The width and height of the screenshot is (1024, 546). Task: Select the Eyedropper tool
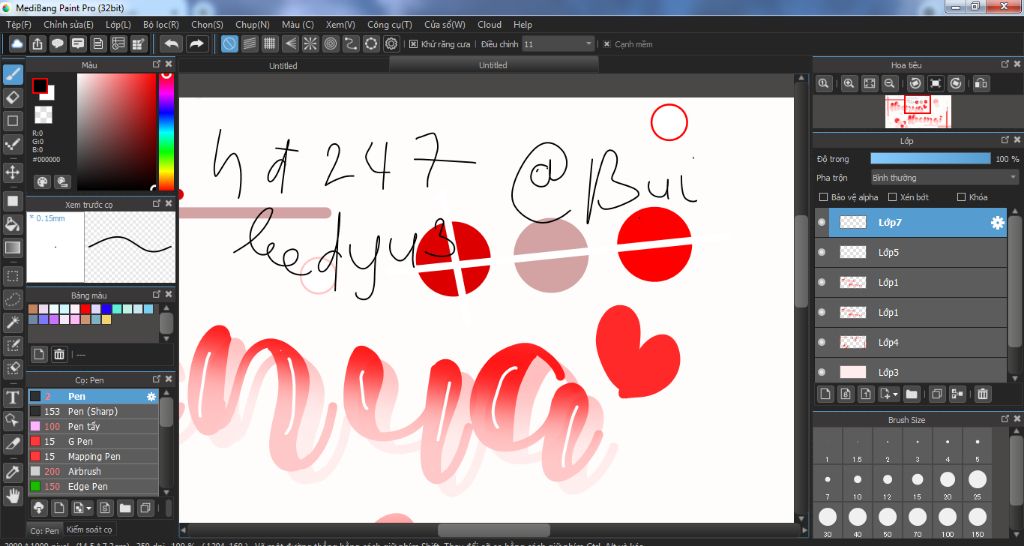12,472
